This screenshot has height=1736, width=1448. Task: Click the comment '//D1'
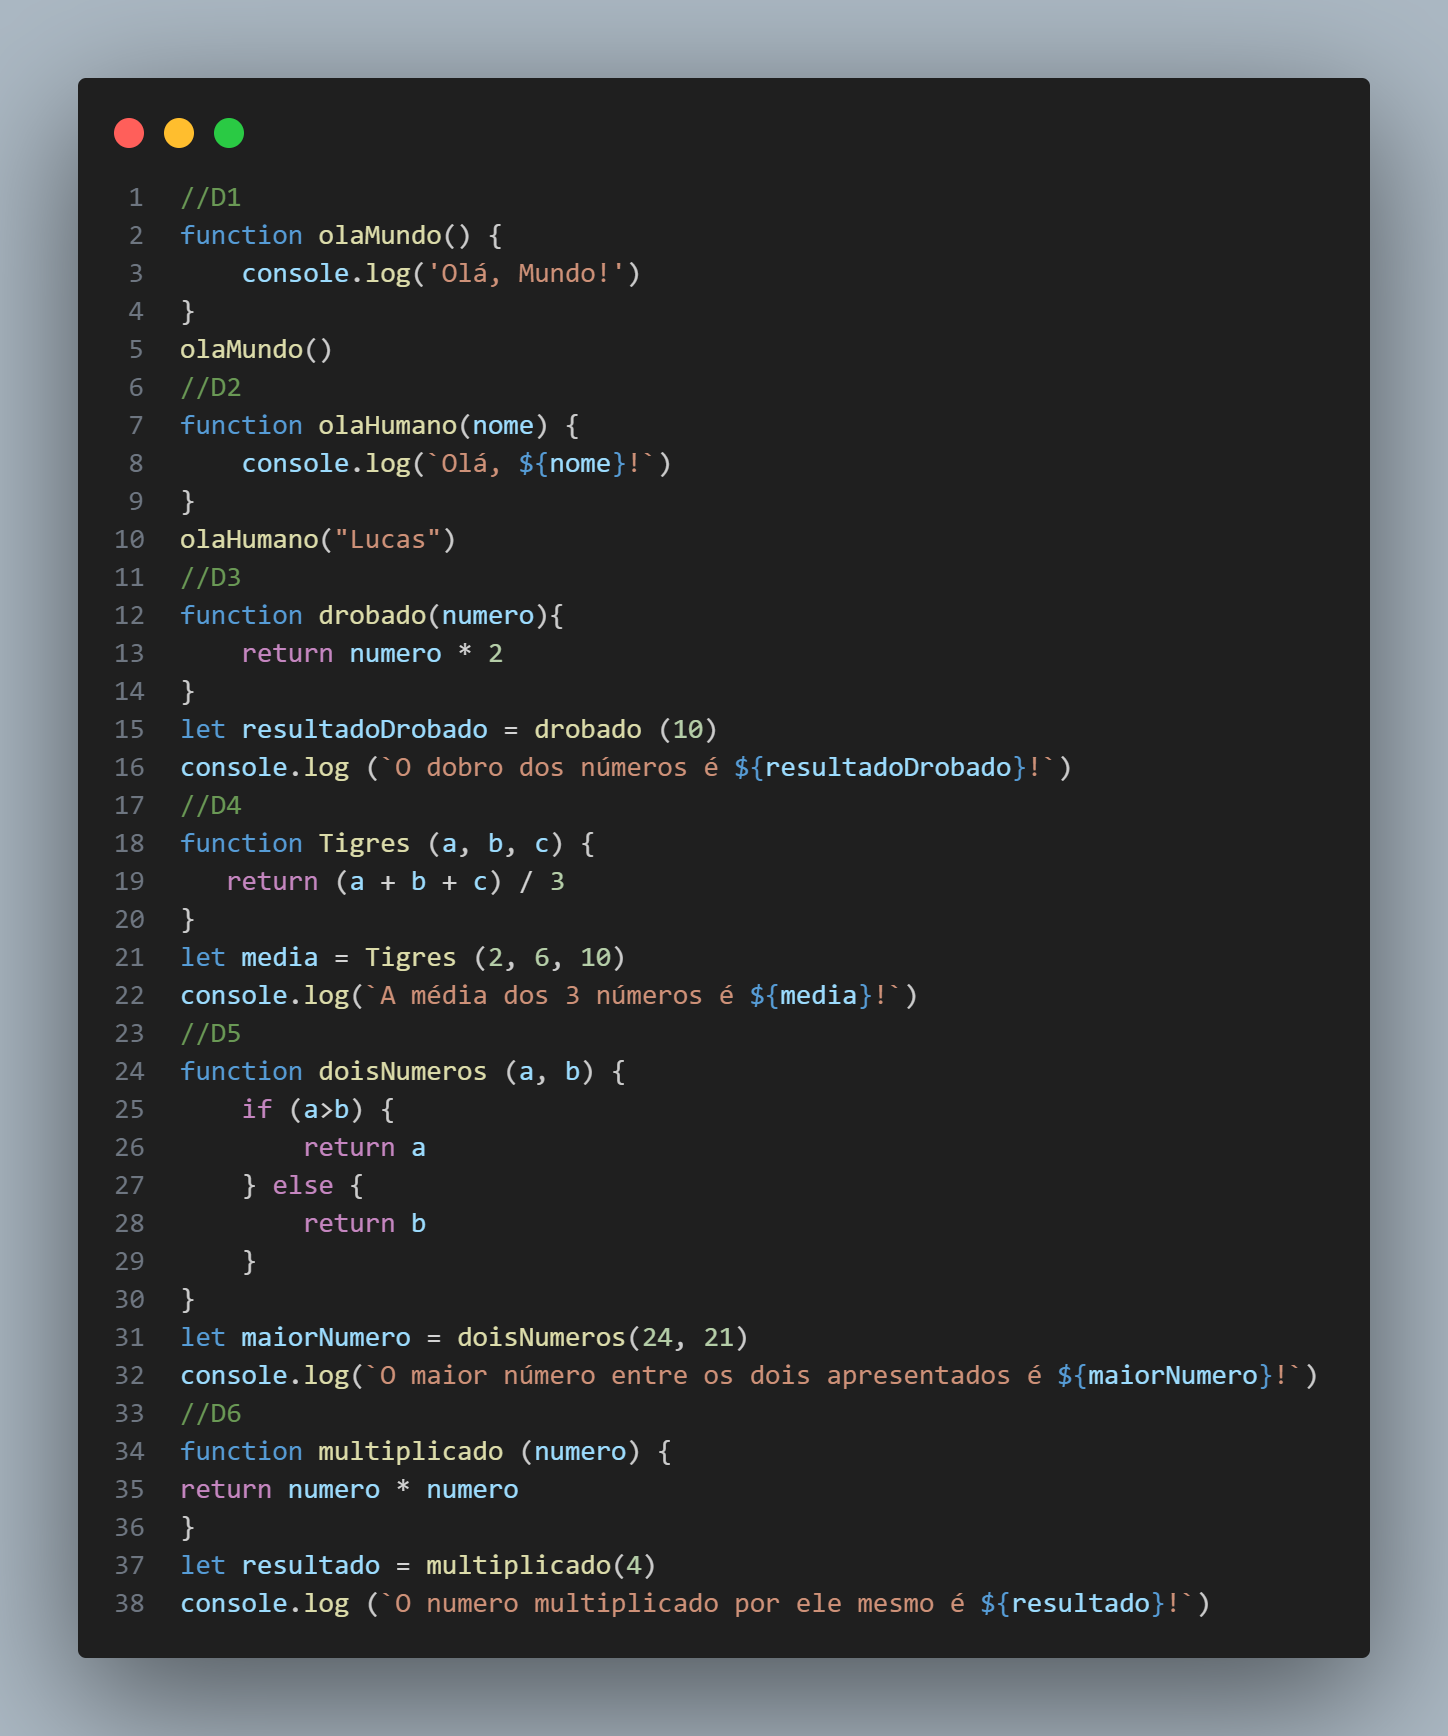(x=211, y=197)
